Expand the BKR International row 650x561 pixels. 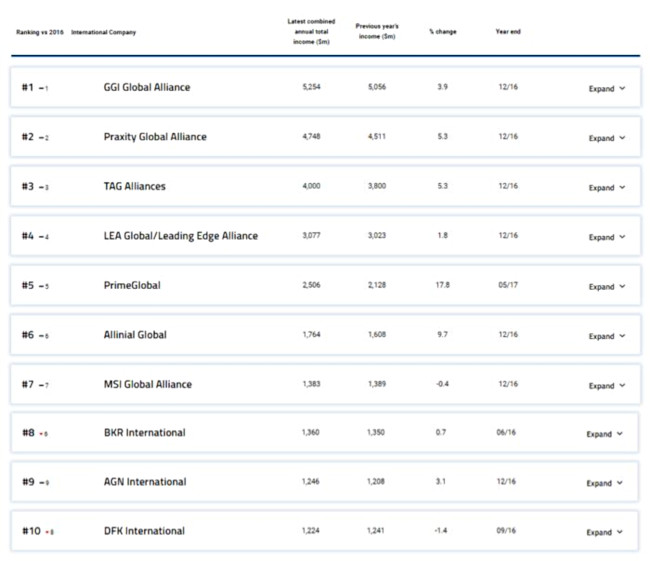coord(604,434)
